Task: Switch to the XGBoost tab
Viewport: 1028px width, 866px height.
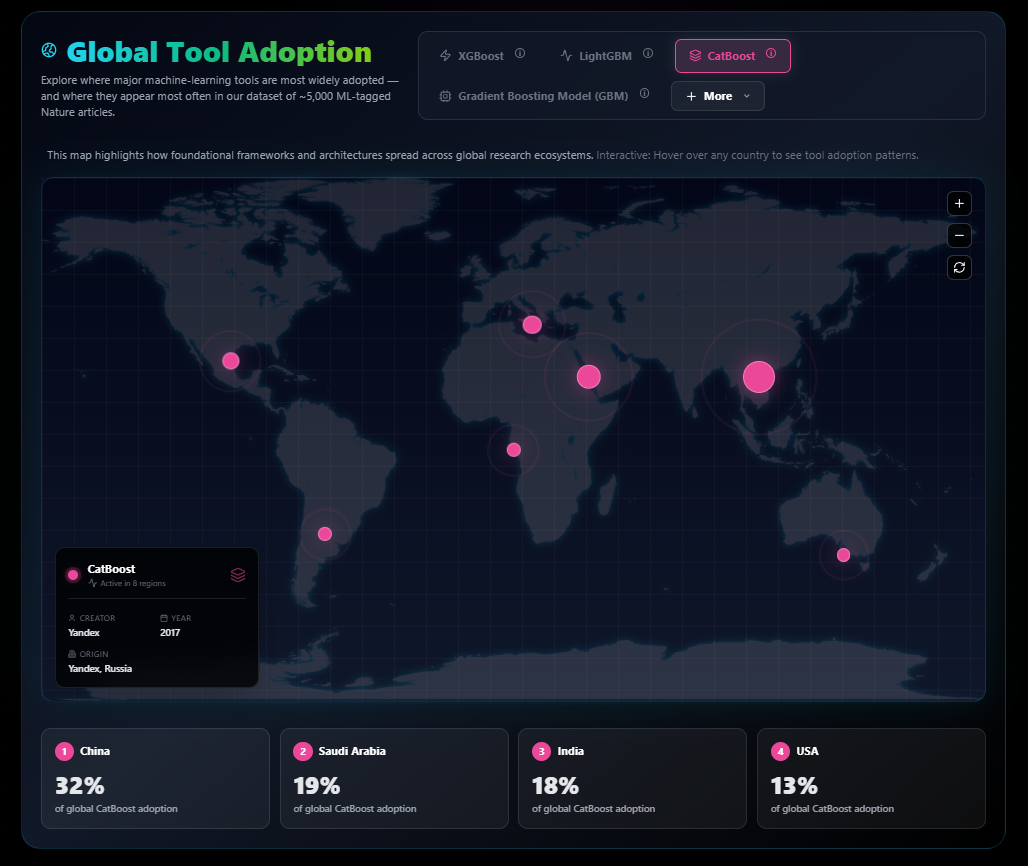Action: (x=481, y=55)
